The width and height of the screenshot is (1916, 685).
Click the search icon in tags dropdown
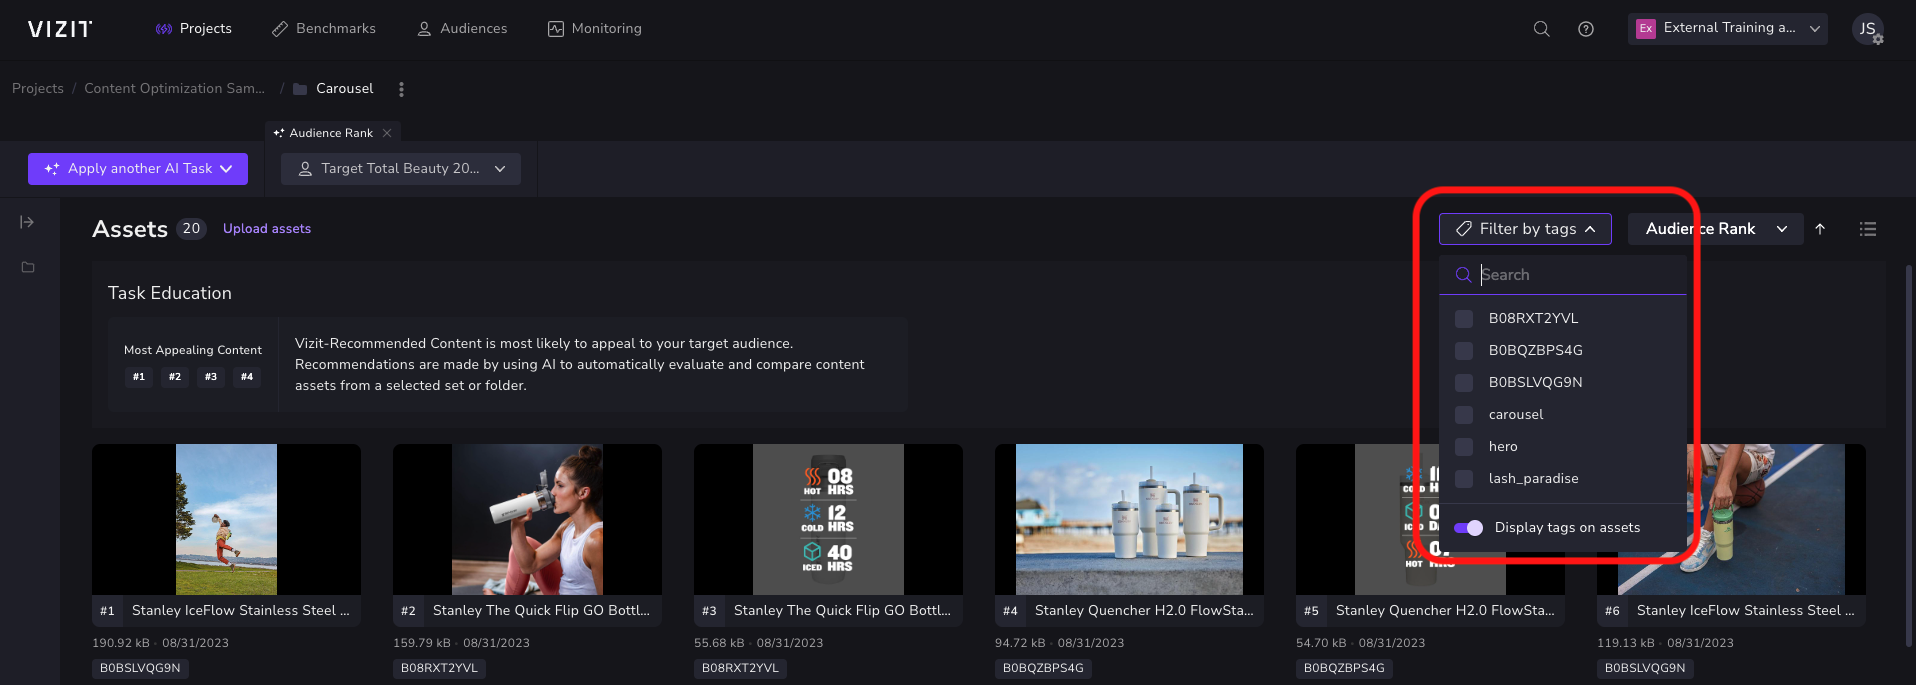pyautogui.click(x=1463, y=275)
